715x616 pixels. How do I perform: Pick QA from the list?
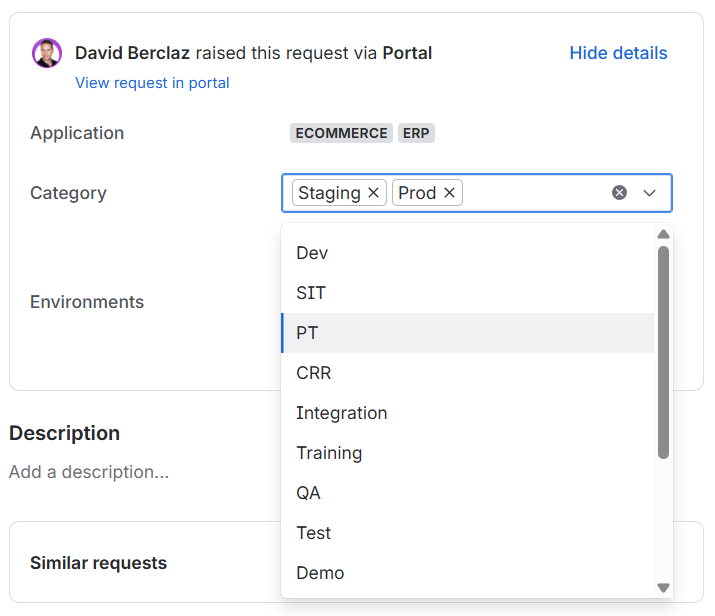tap(468, 493)
